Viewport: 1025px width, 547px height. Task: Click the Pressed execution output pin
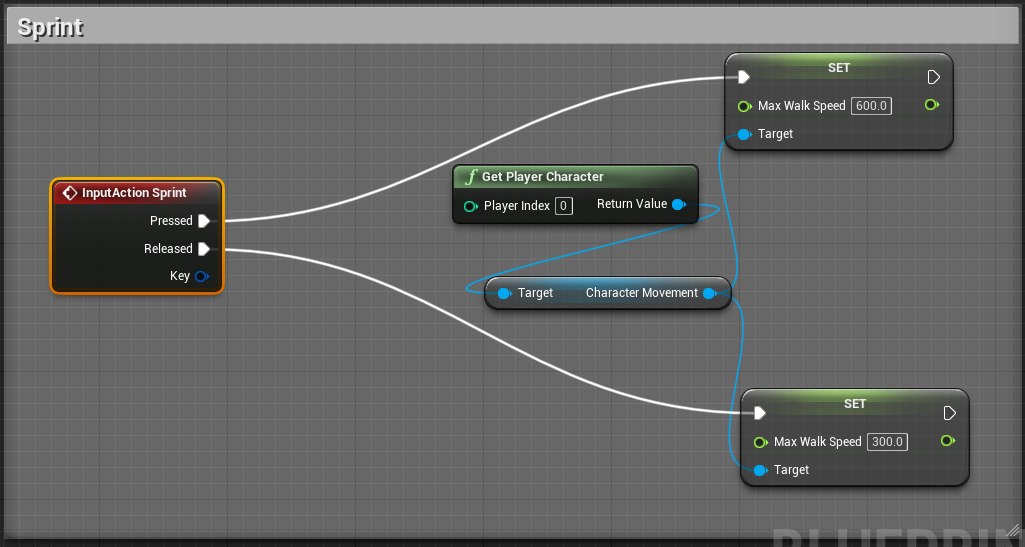(204, 221)
